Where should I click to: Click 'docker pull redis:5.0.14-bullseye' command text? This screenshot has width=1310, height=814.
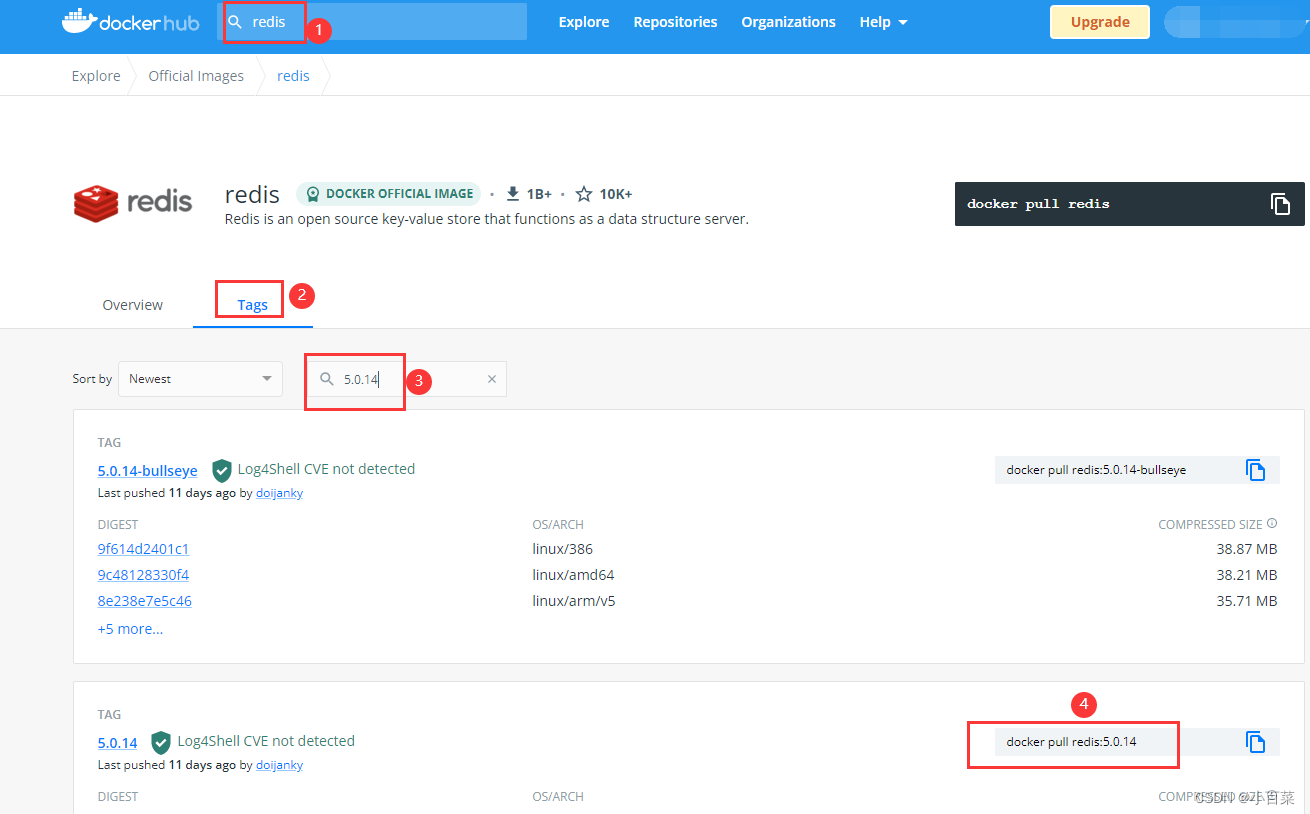(x=1096, y=470)
